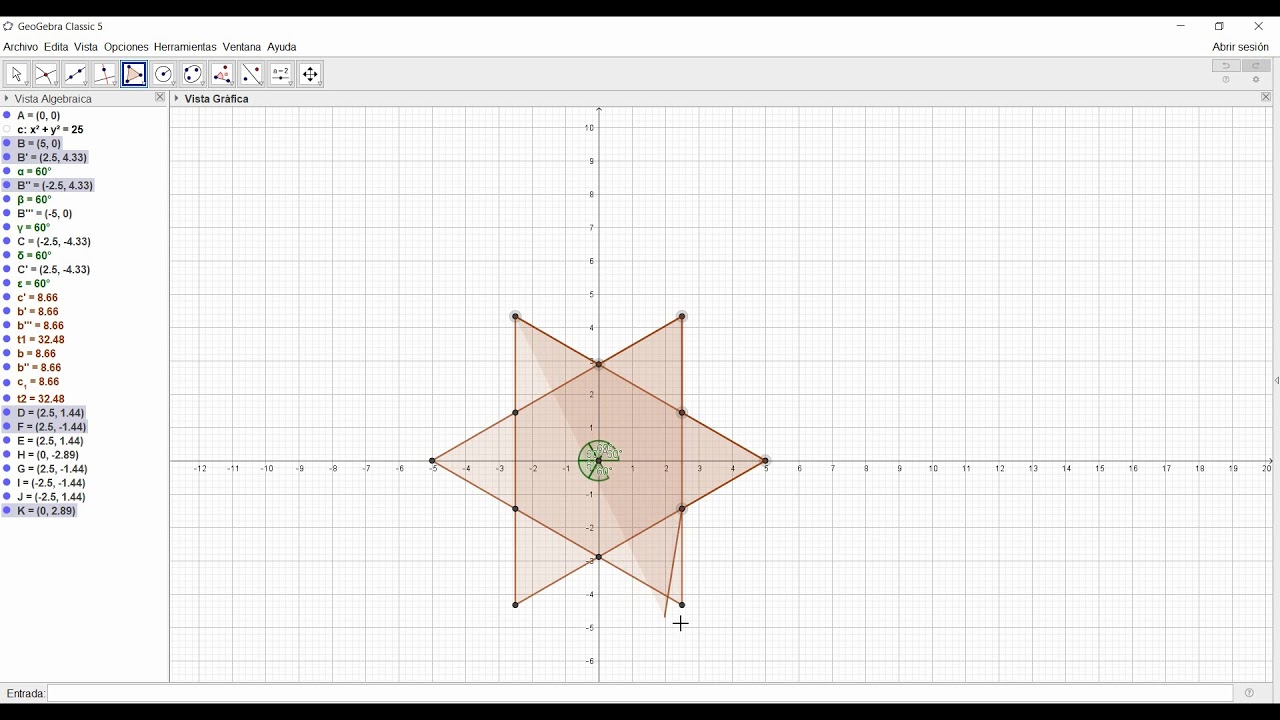Click the Undo arrow button
The width and height of the screenshot is (1280, 720).
coord(1226,66)
